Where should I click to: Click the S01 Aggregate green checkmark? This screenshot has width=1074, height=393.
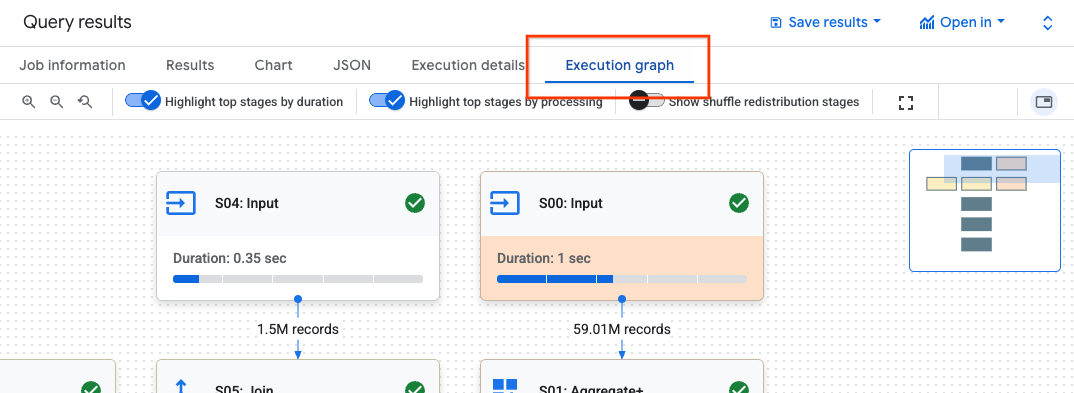coord(738,388)
